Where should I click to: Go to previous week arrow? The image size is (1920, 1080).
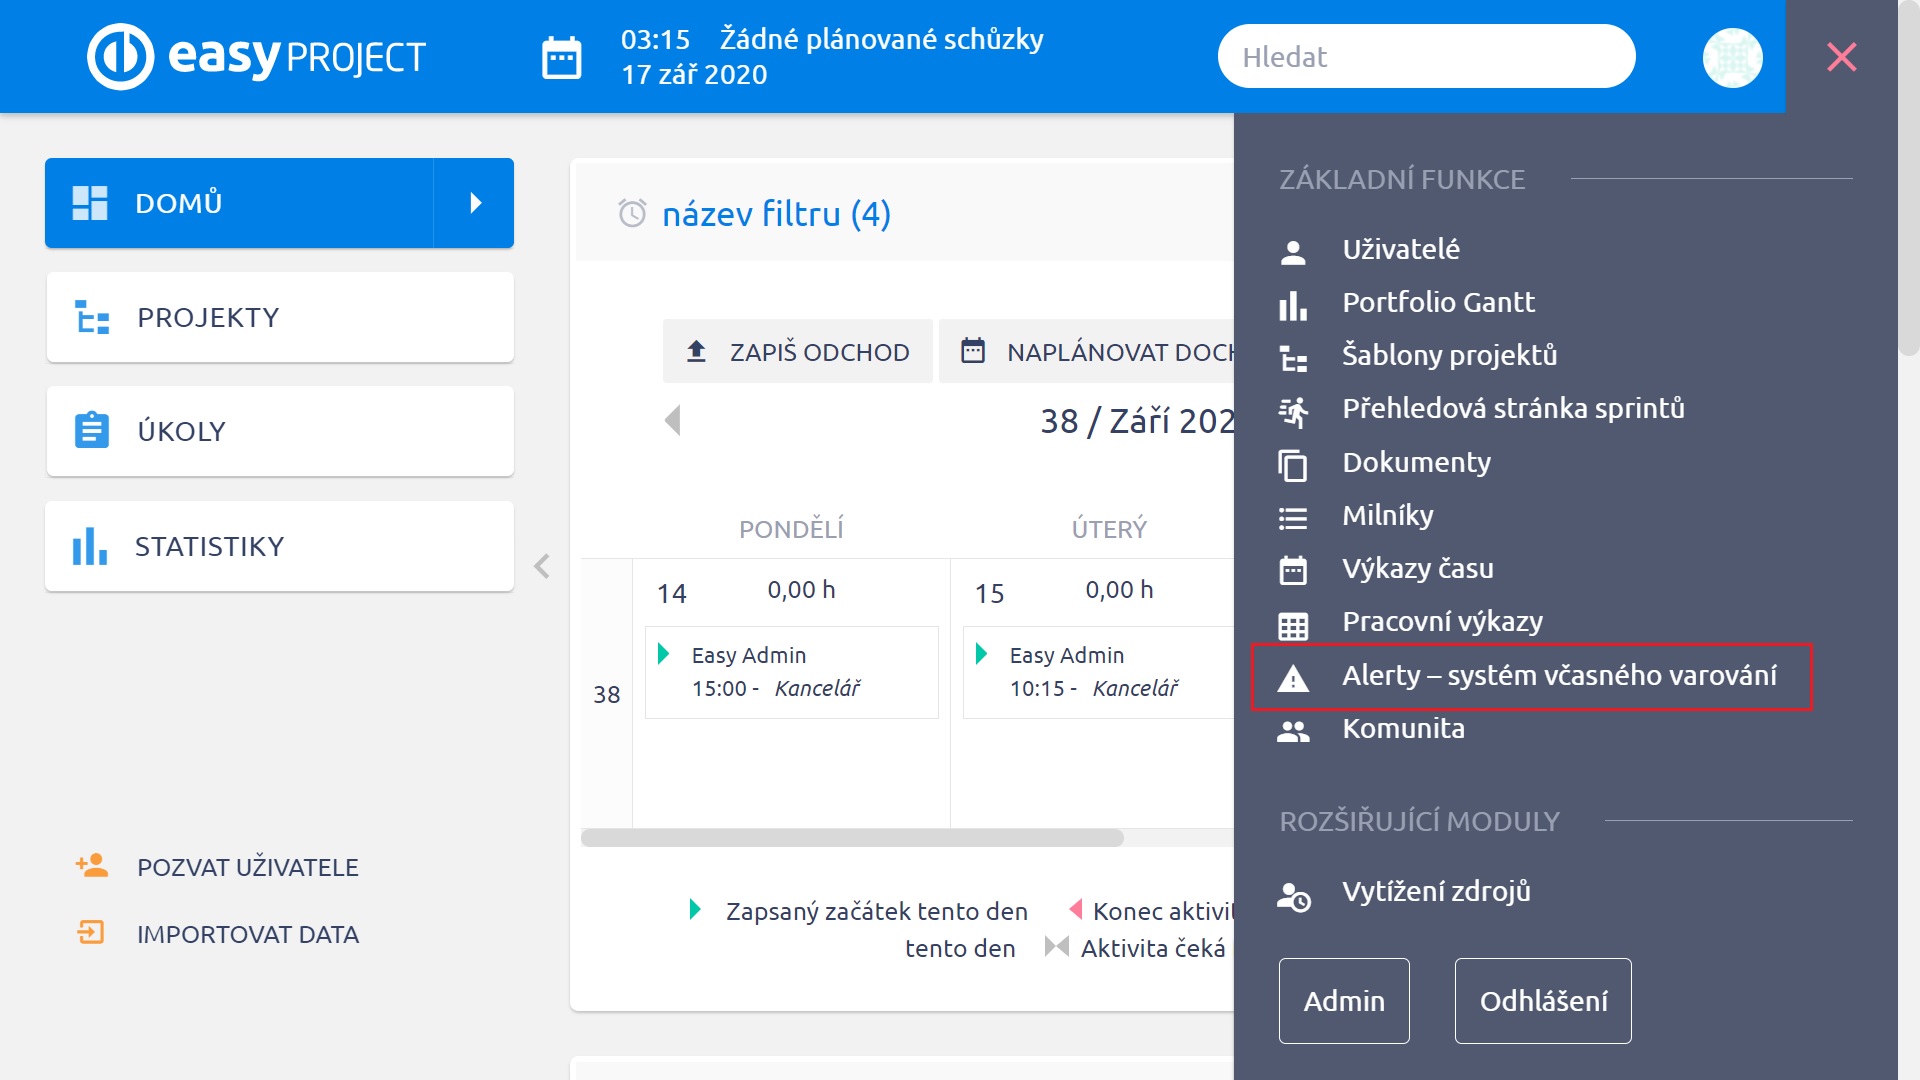[672, 420]
